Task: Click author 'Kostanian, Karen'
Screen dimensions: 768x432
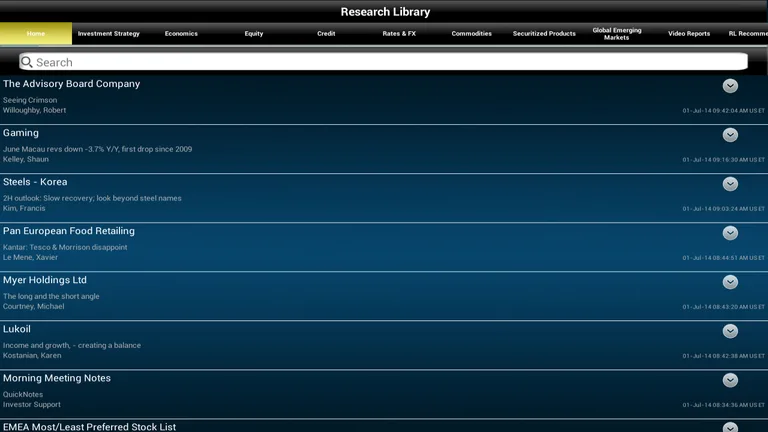Action: (x=32, y=356)
